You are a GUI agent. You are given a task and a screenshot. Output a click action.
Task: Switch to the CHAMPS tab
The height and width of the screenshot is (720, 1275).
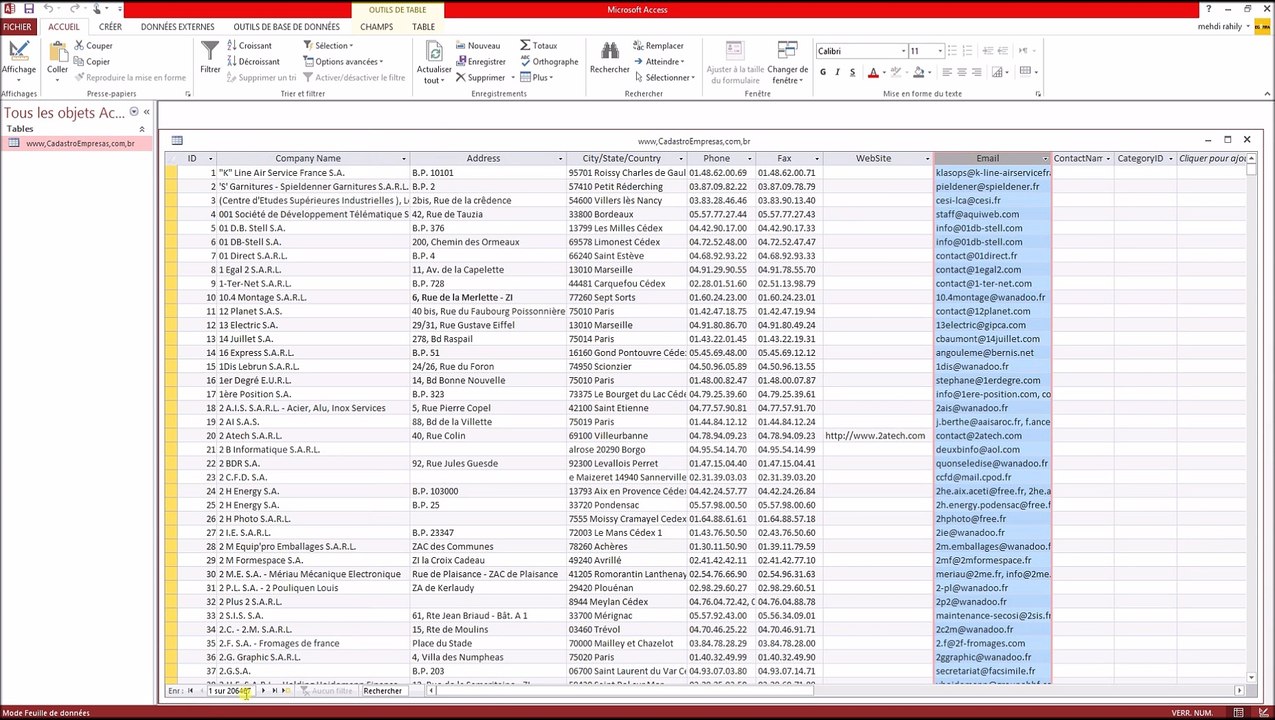[377, 27]
